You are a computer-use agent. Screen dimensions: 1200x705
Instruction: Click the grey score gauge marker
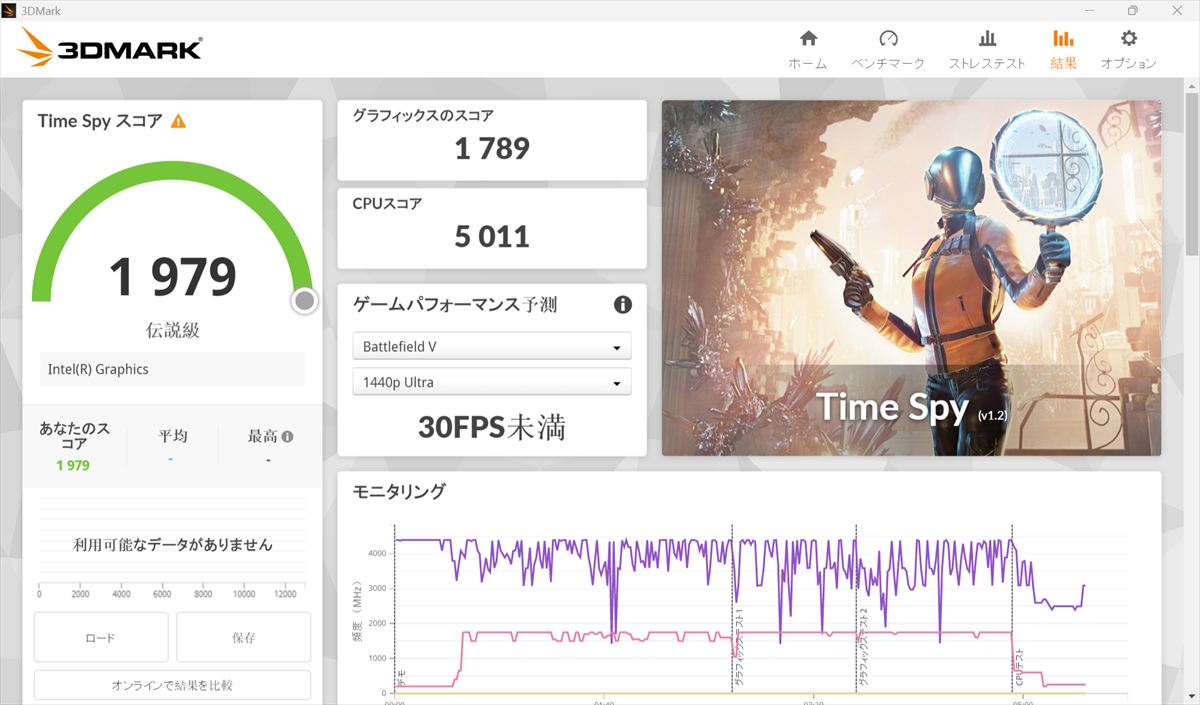(305, 301)
